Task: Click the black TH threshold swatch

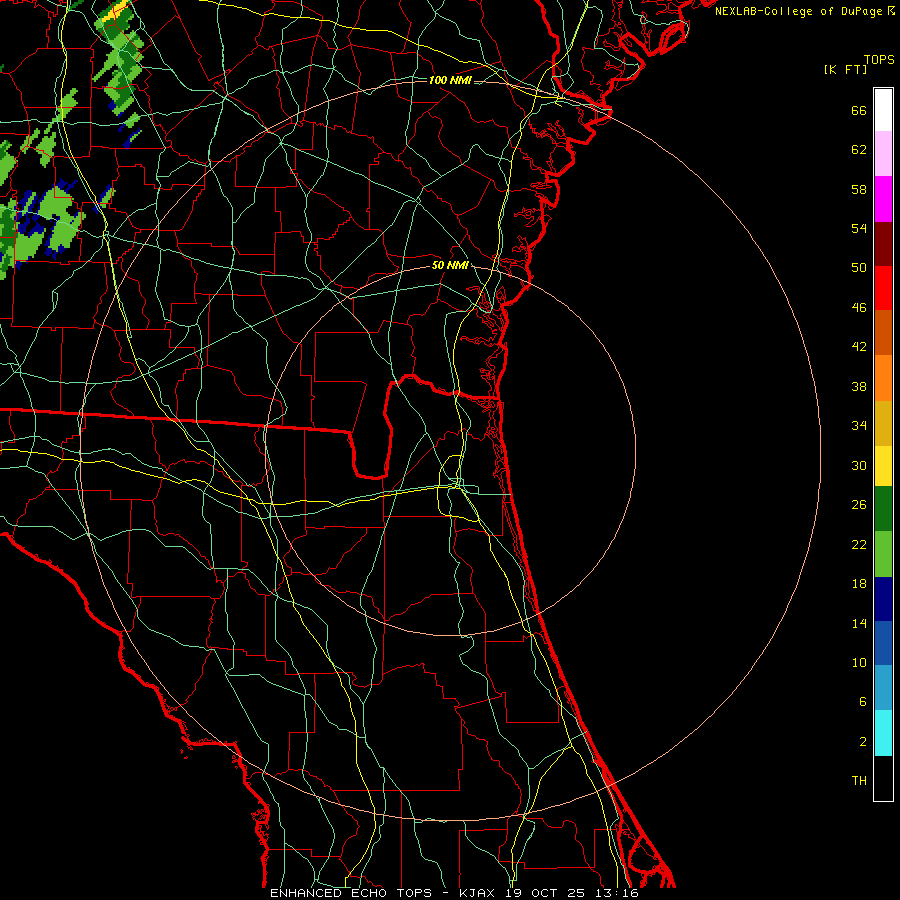Action: [x=883, y=778]
